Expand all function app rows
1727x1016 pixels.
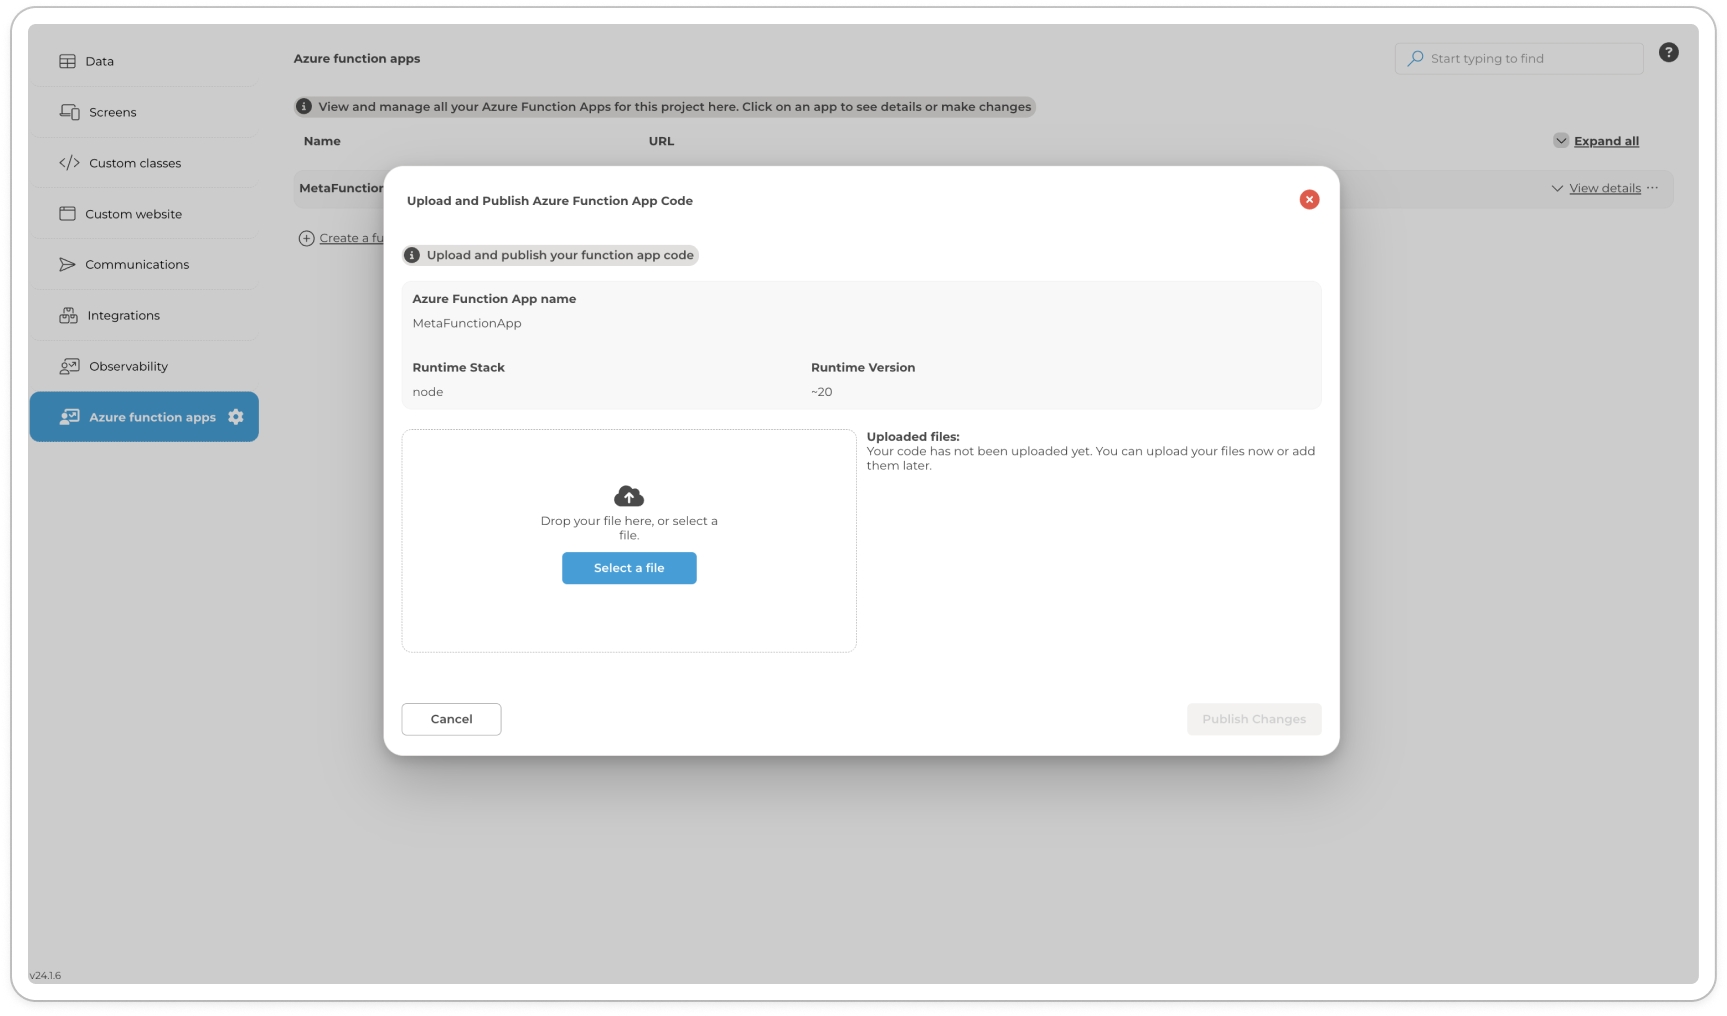tap(1605, 141)
